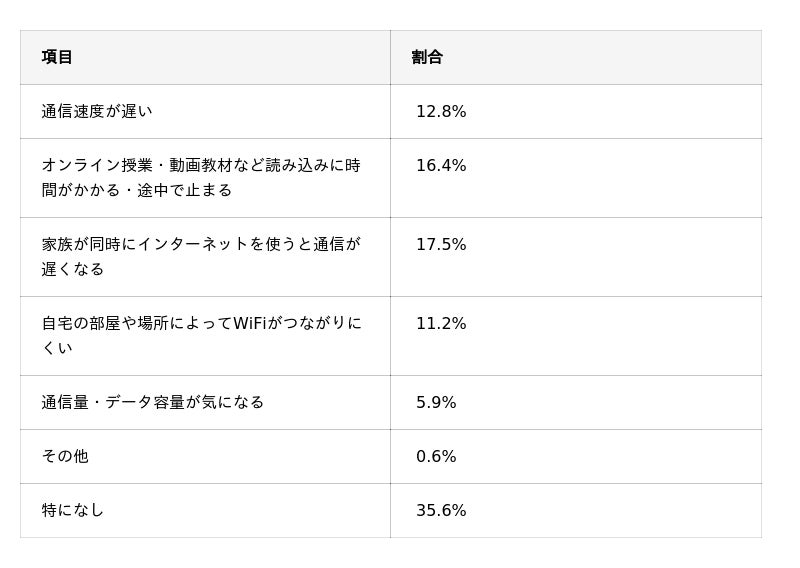Select the 自宅の部屋や場所 WiFi row text

coord(201,336)
